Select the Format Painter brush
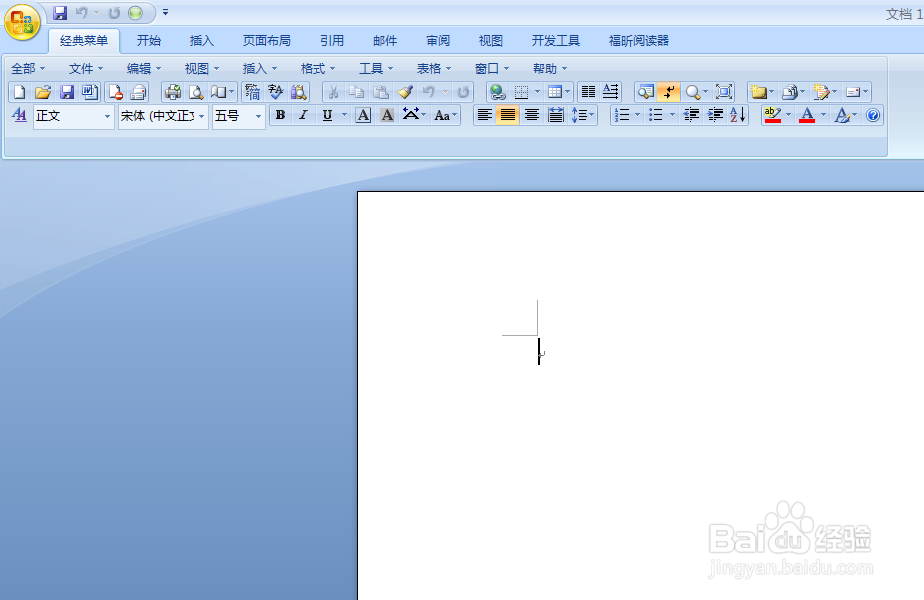Viewport: 924px width, 600px height. 405,92
